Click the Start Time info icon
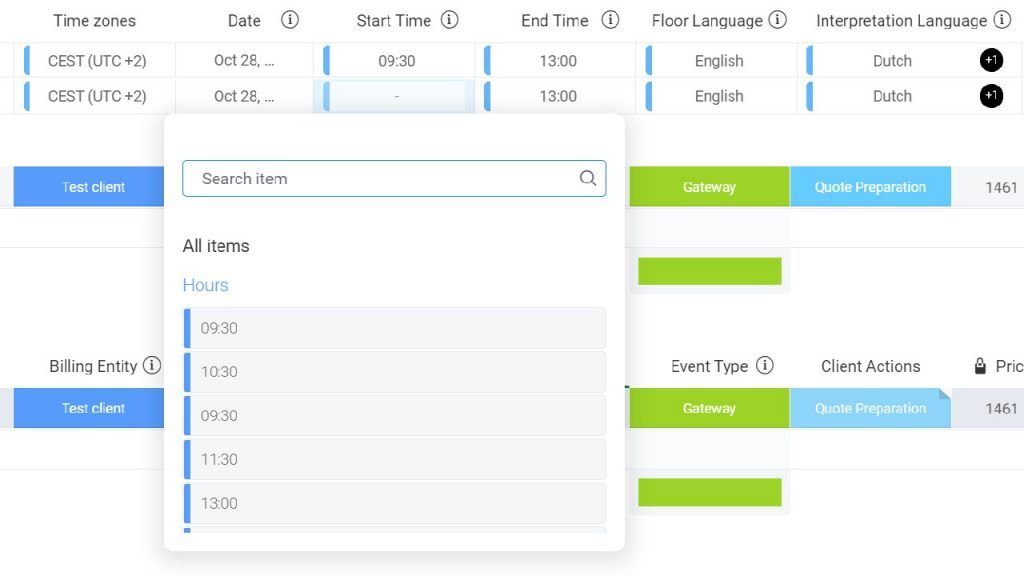The image size is (1024, 576). coord(448,19)
